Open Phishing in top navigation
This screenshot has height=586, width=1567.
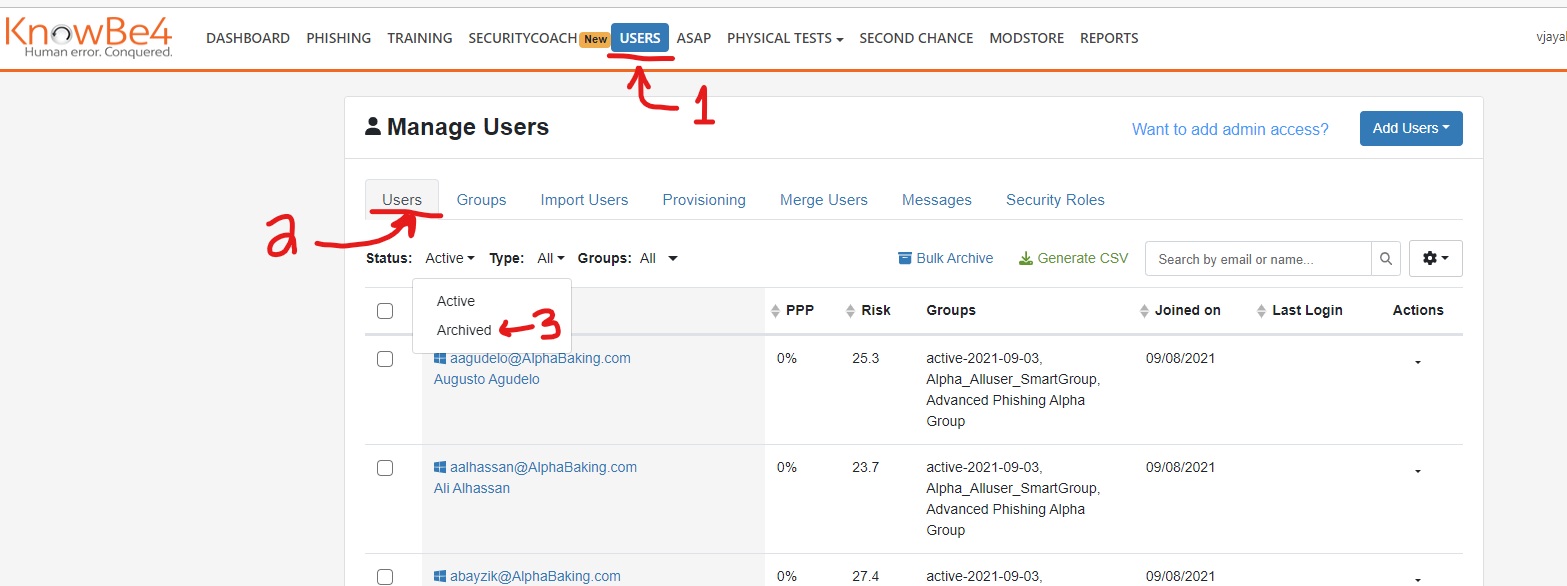tap(339, 38)
